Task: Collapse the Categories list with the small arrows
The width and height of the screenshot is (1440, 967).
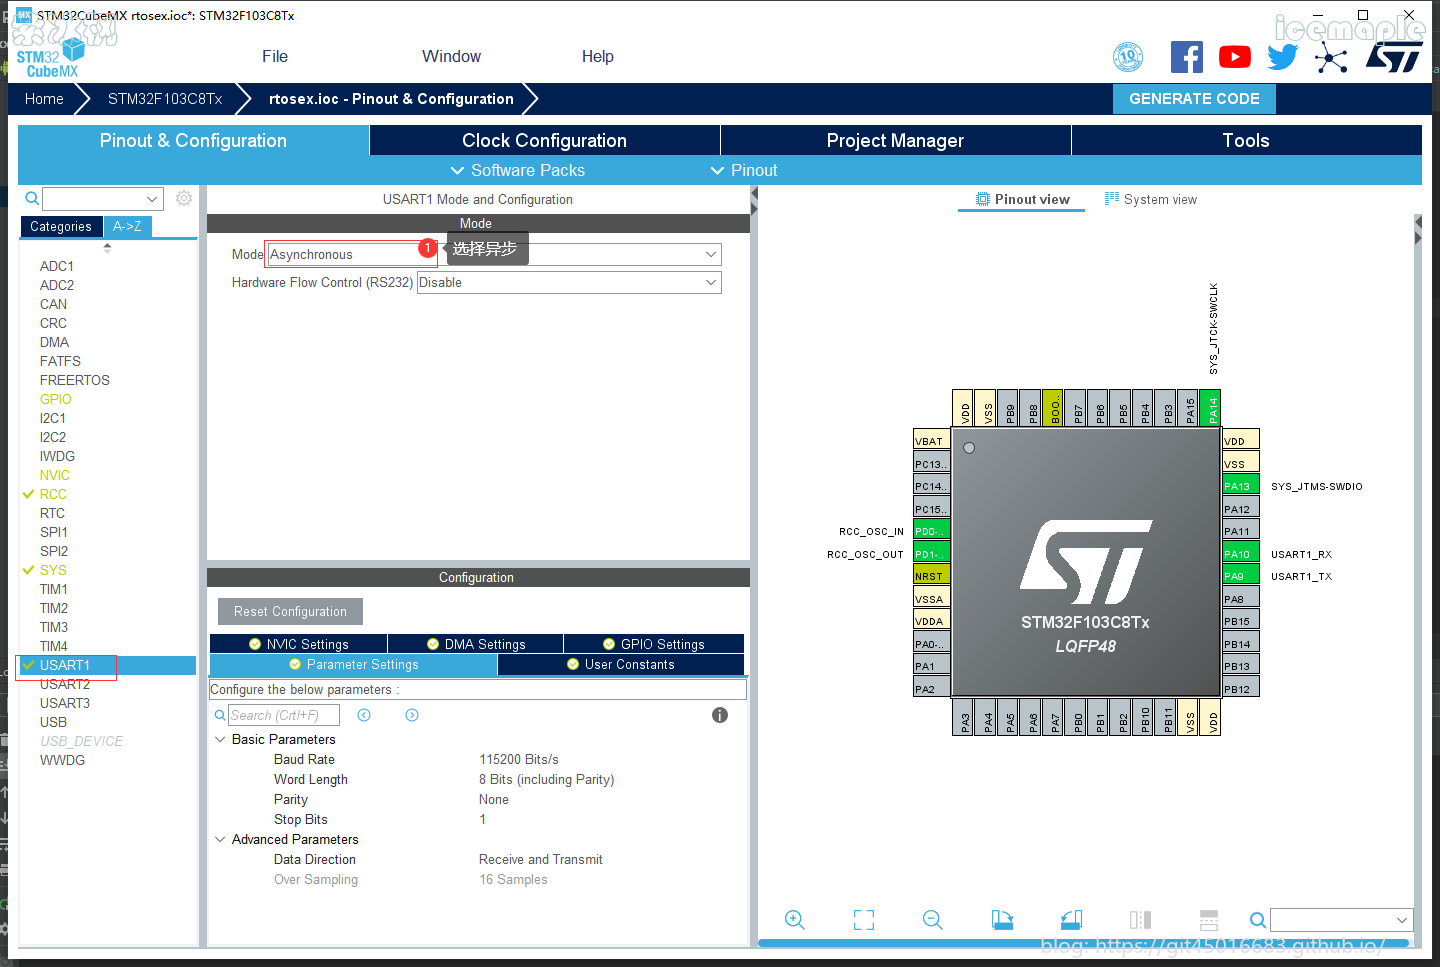Action: pyautogui.click(x=107, y=248)
